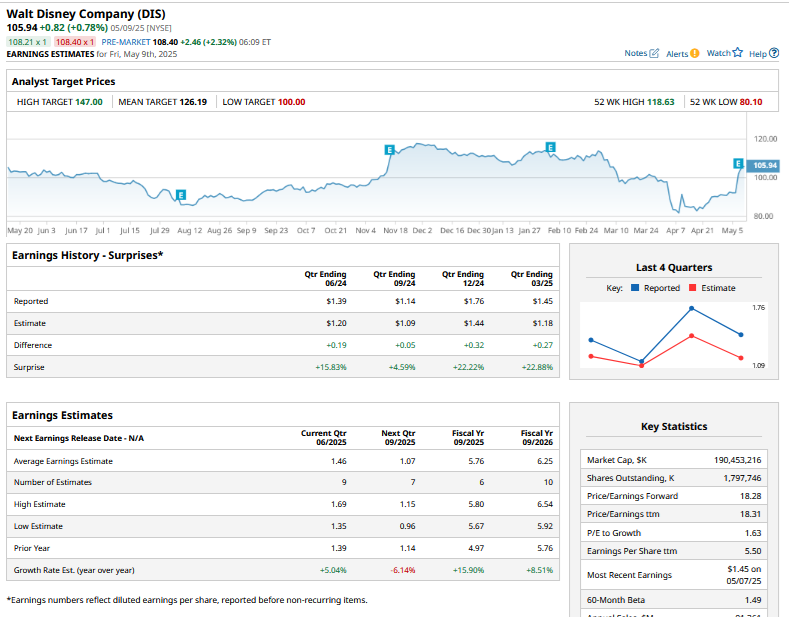This screenshot has width=789, height=617.
Task: Click the Low Target 100.00 value
Action: point(292,102)
